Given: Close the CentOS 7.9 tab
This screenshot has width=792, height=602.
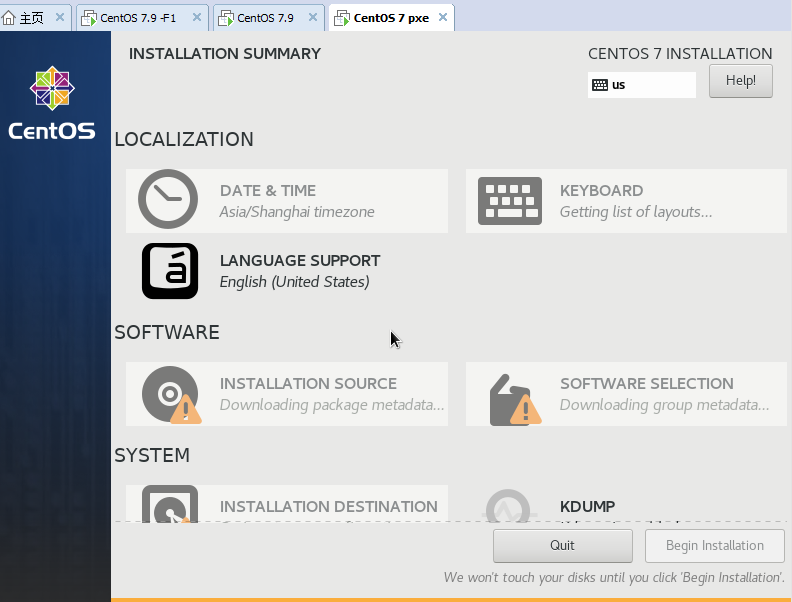Looking at the screenshot, I should pyautogui.click(x=313, y=18).
